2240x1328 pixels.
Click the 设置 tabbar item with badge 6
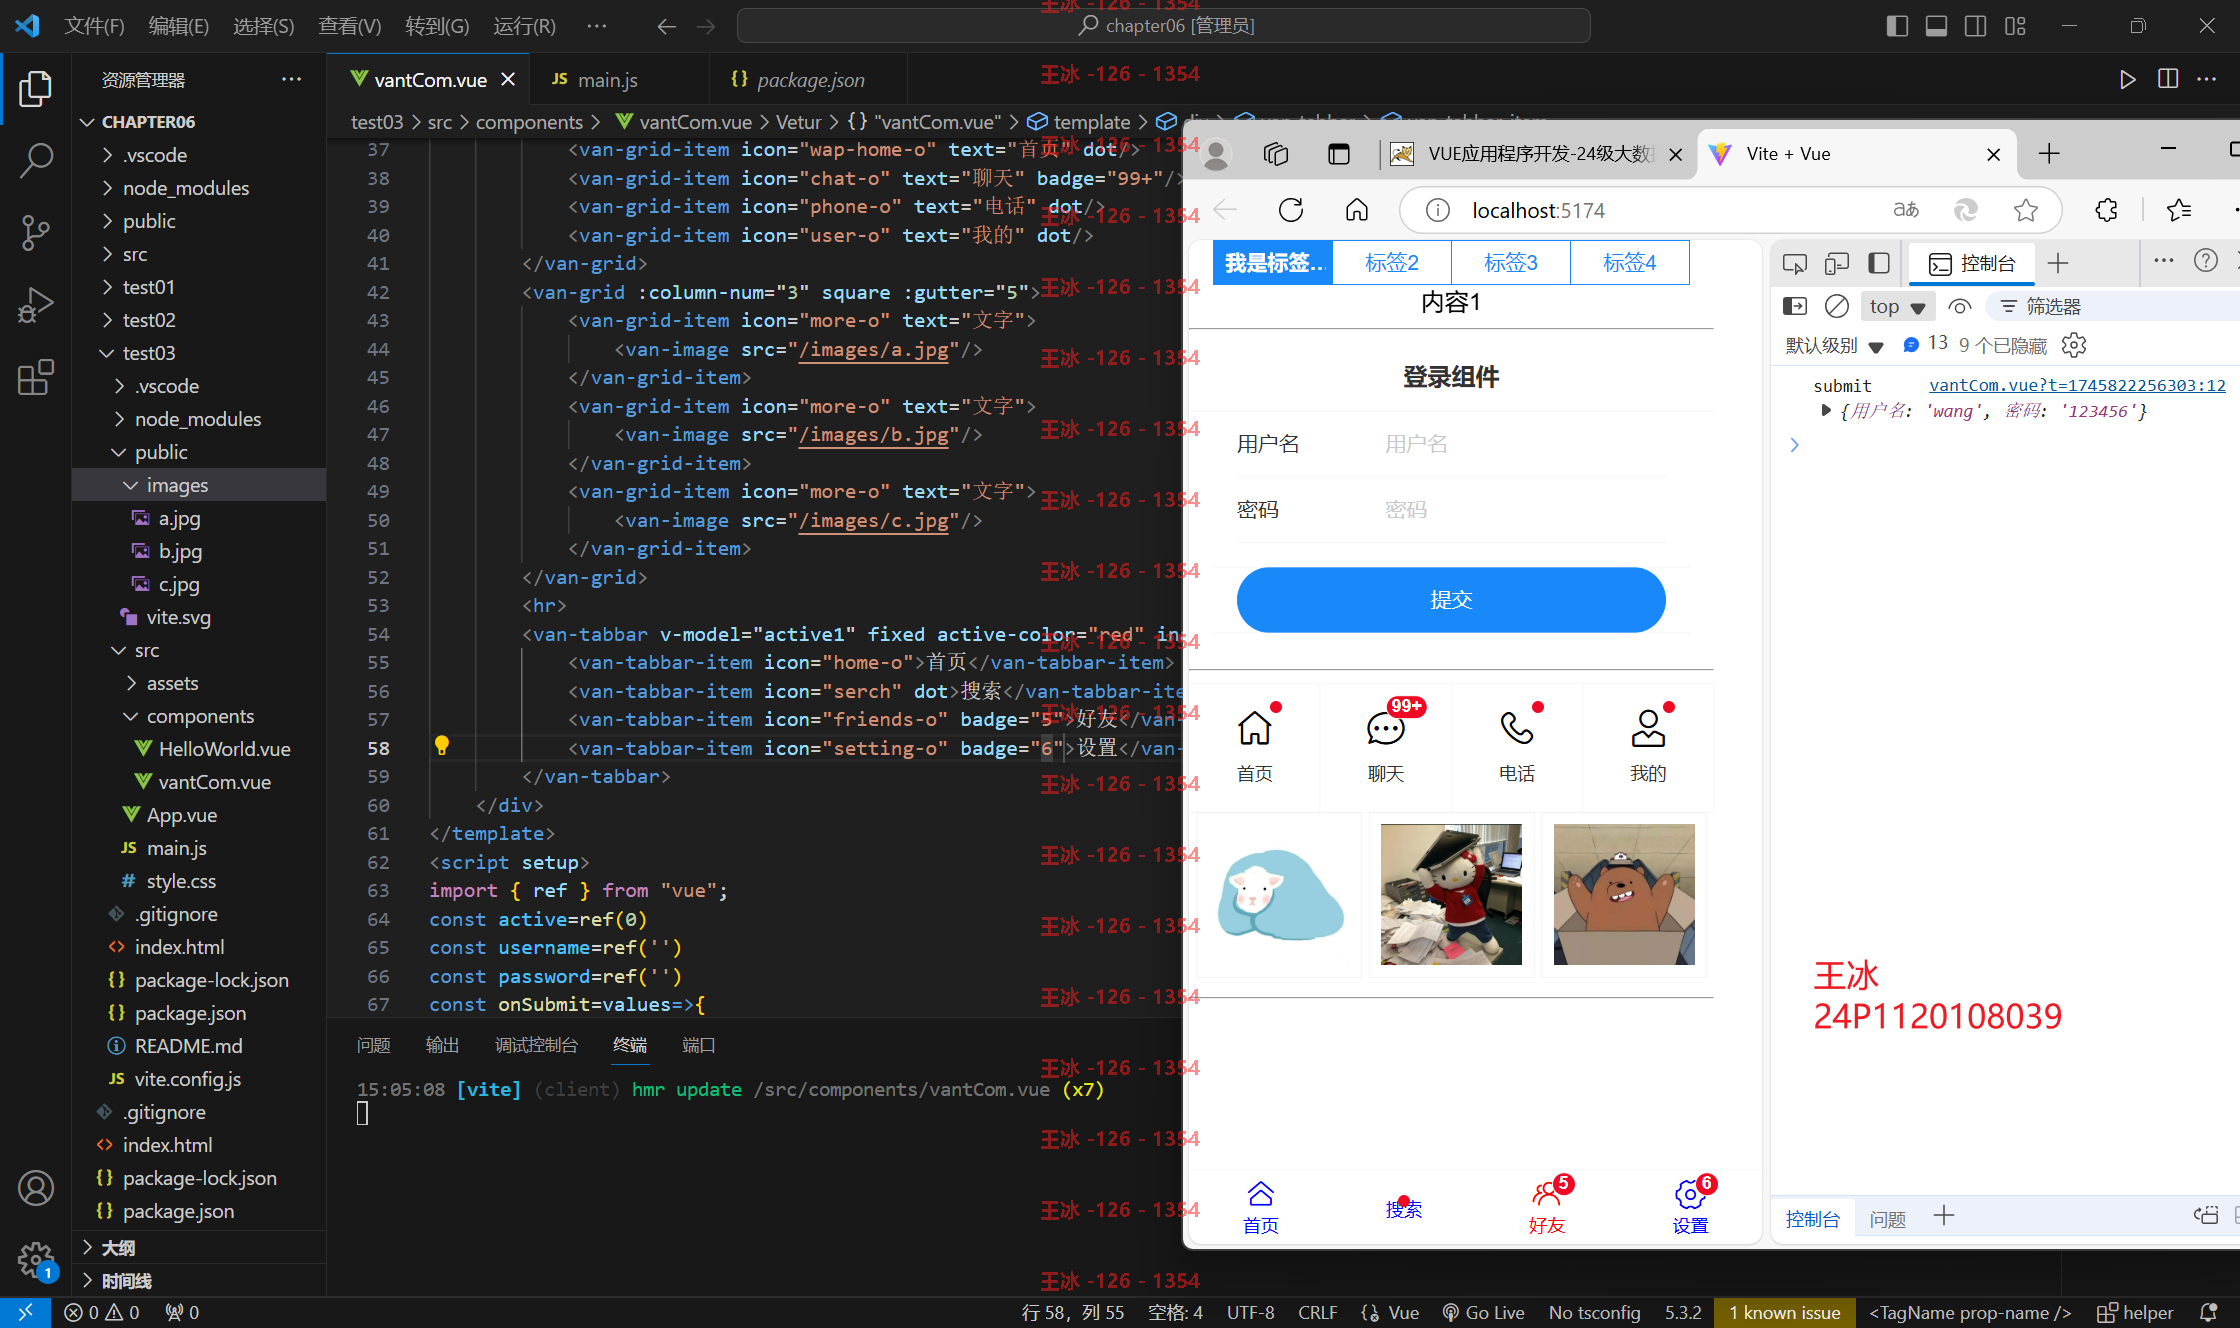[x=1690, y=1206]
